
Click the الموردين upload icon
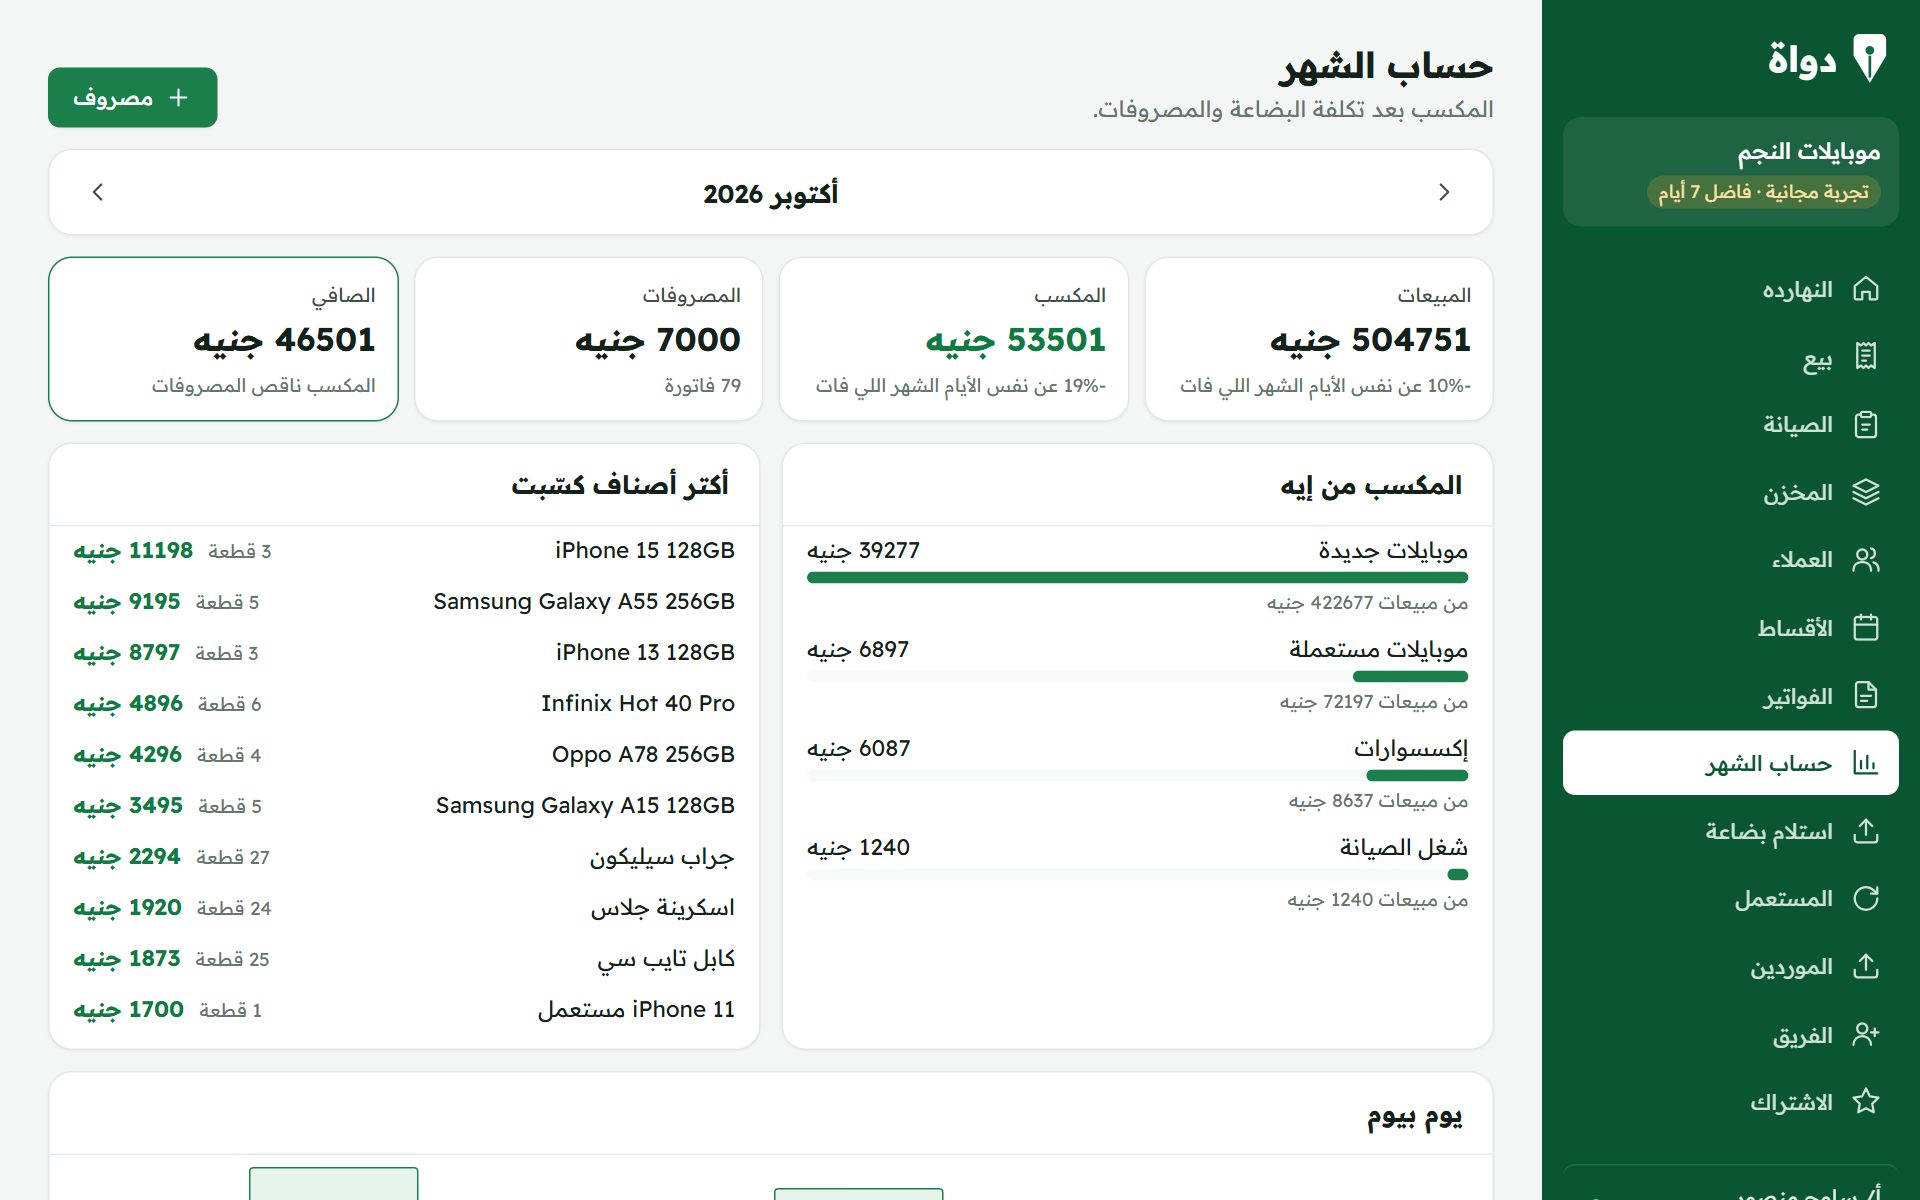point(1865,966)
